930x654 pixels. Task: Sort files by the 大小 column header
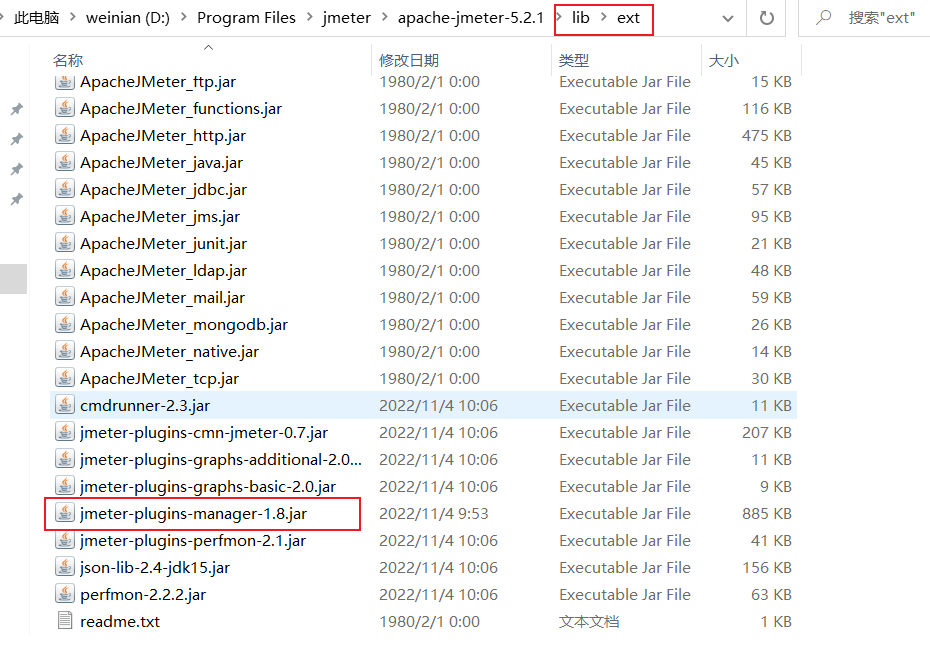coord(723,61)
